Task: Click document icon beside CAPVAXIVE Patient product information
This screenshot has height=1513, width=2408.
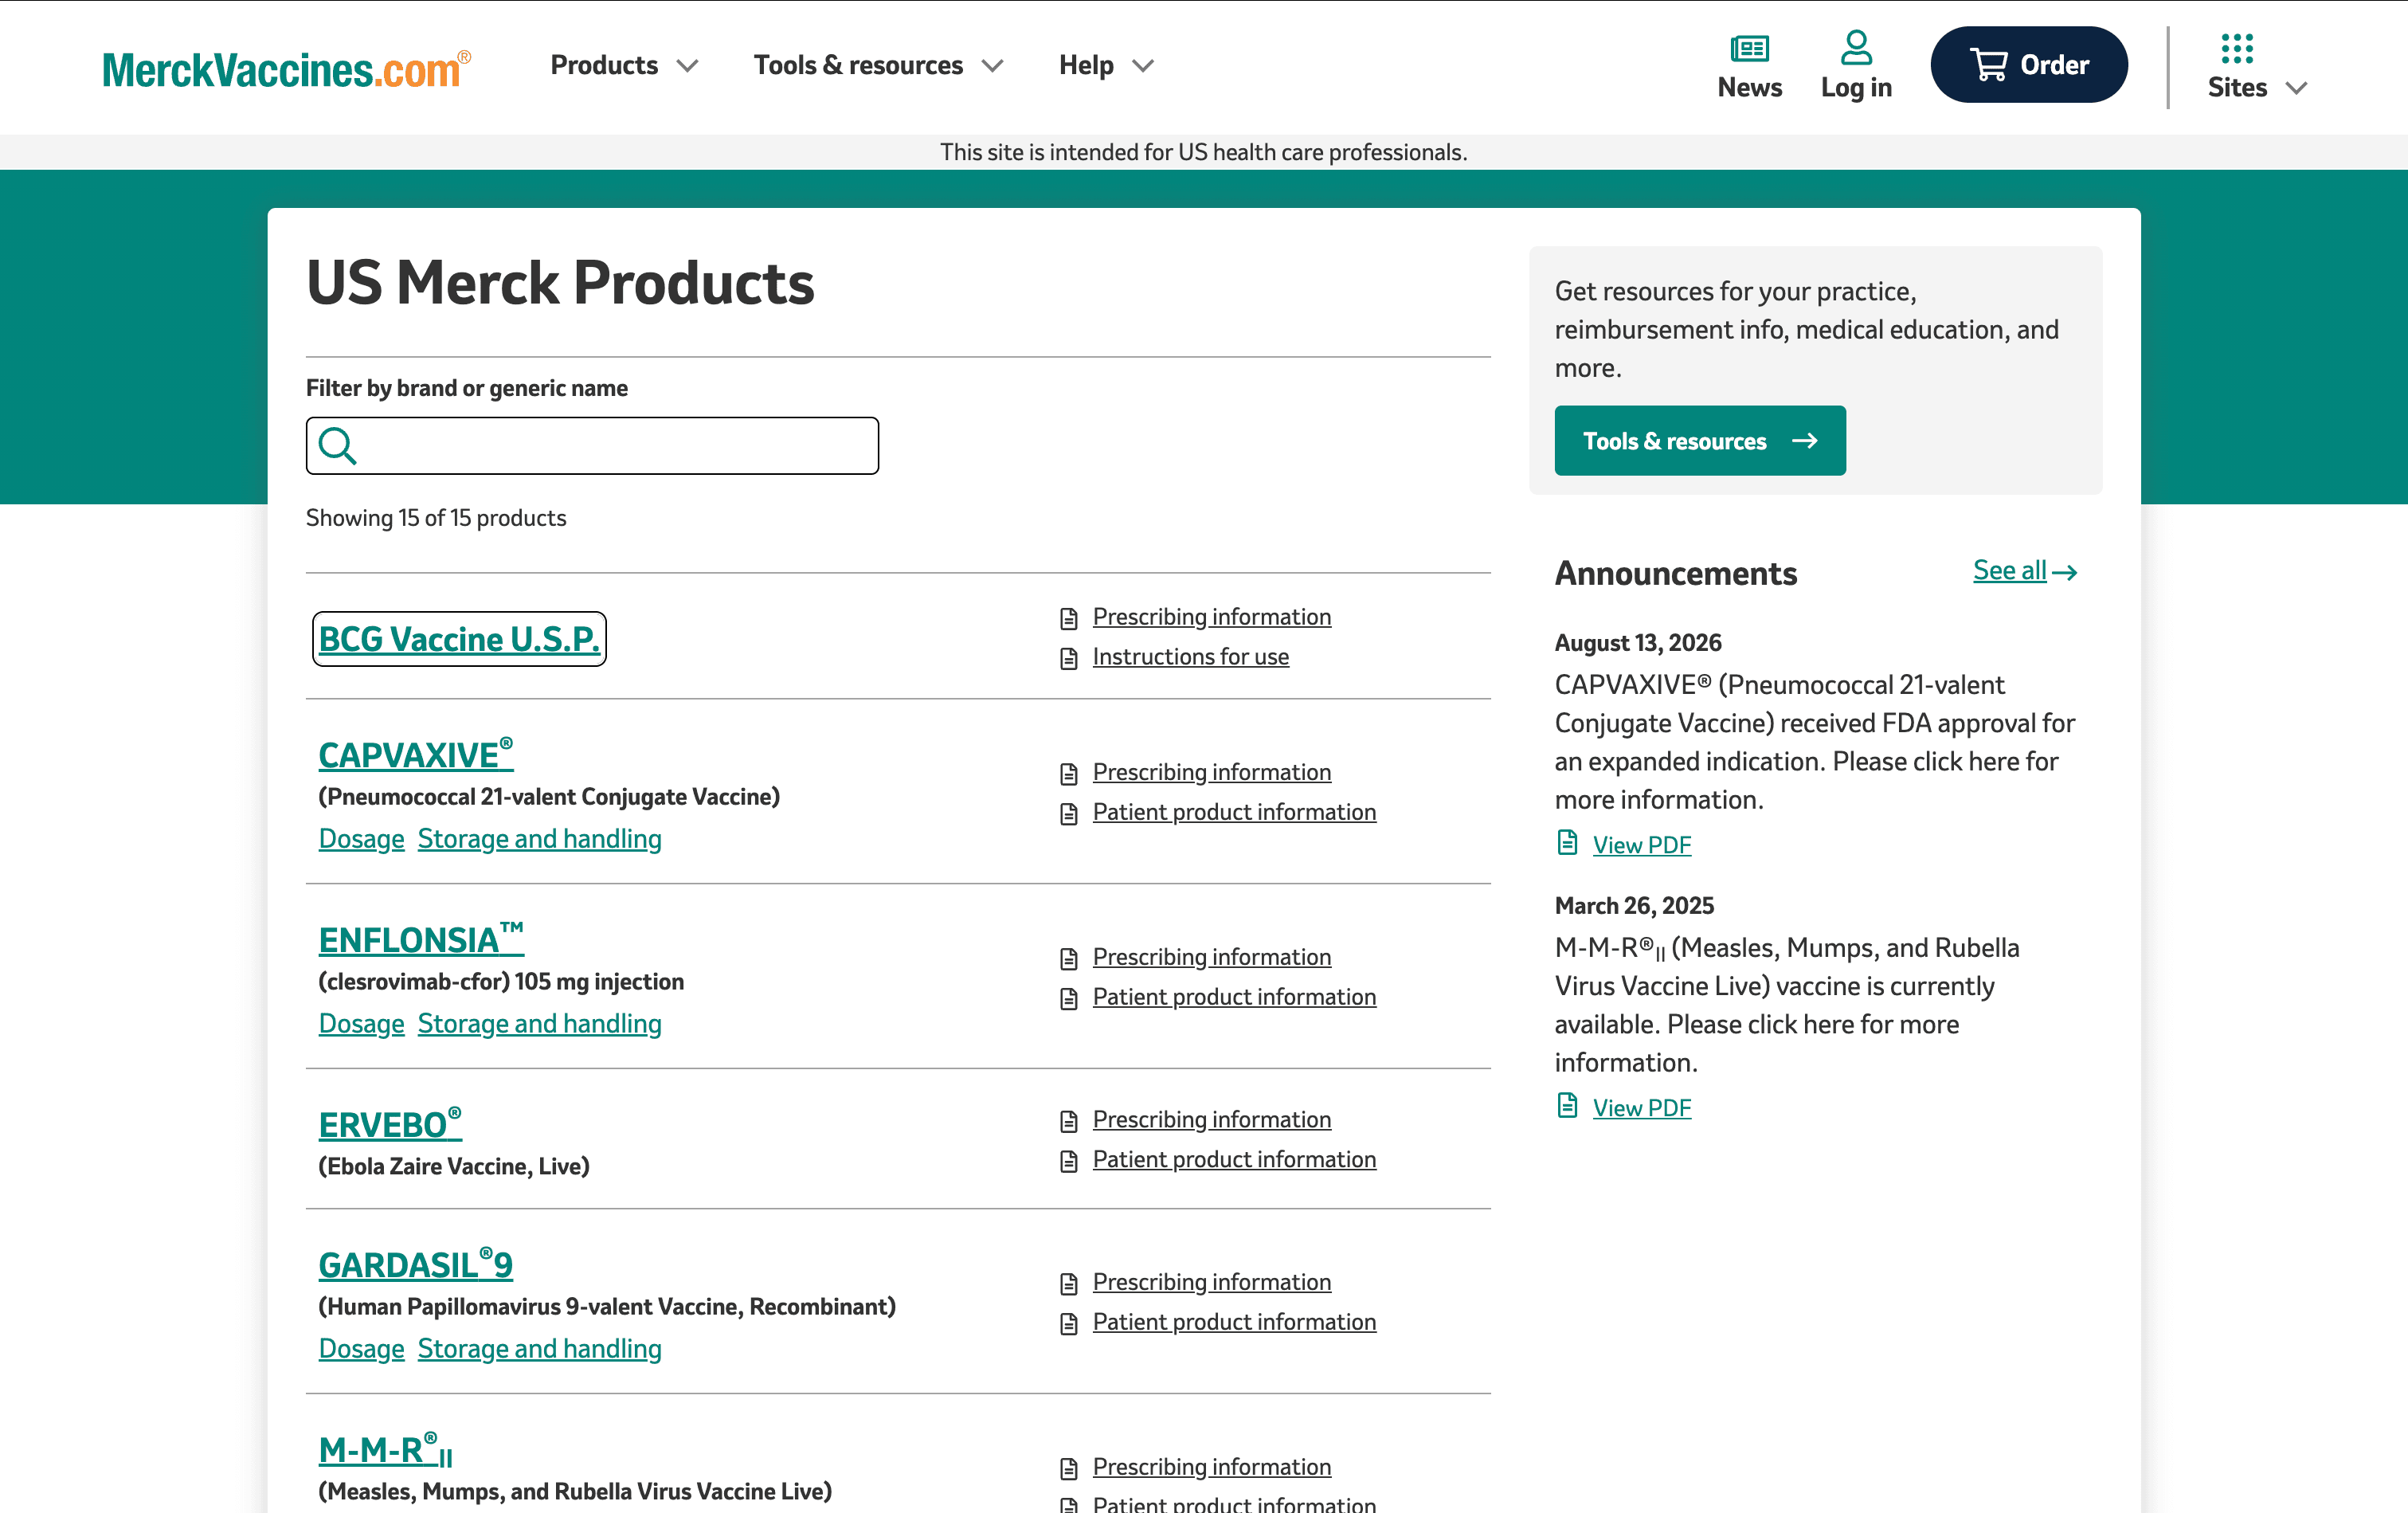Action: coord(1069,813)
